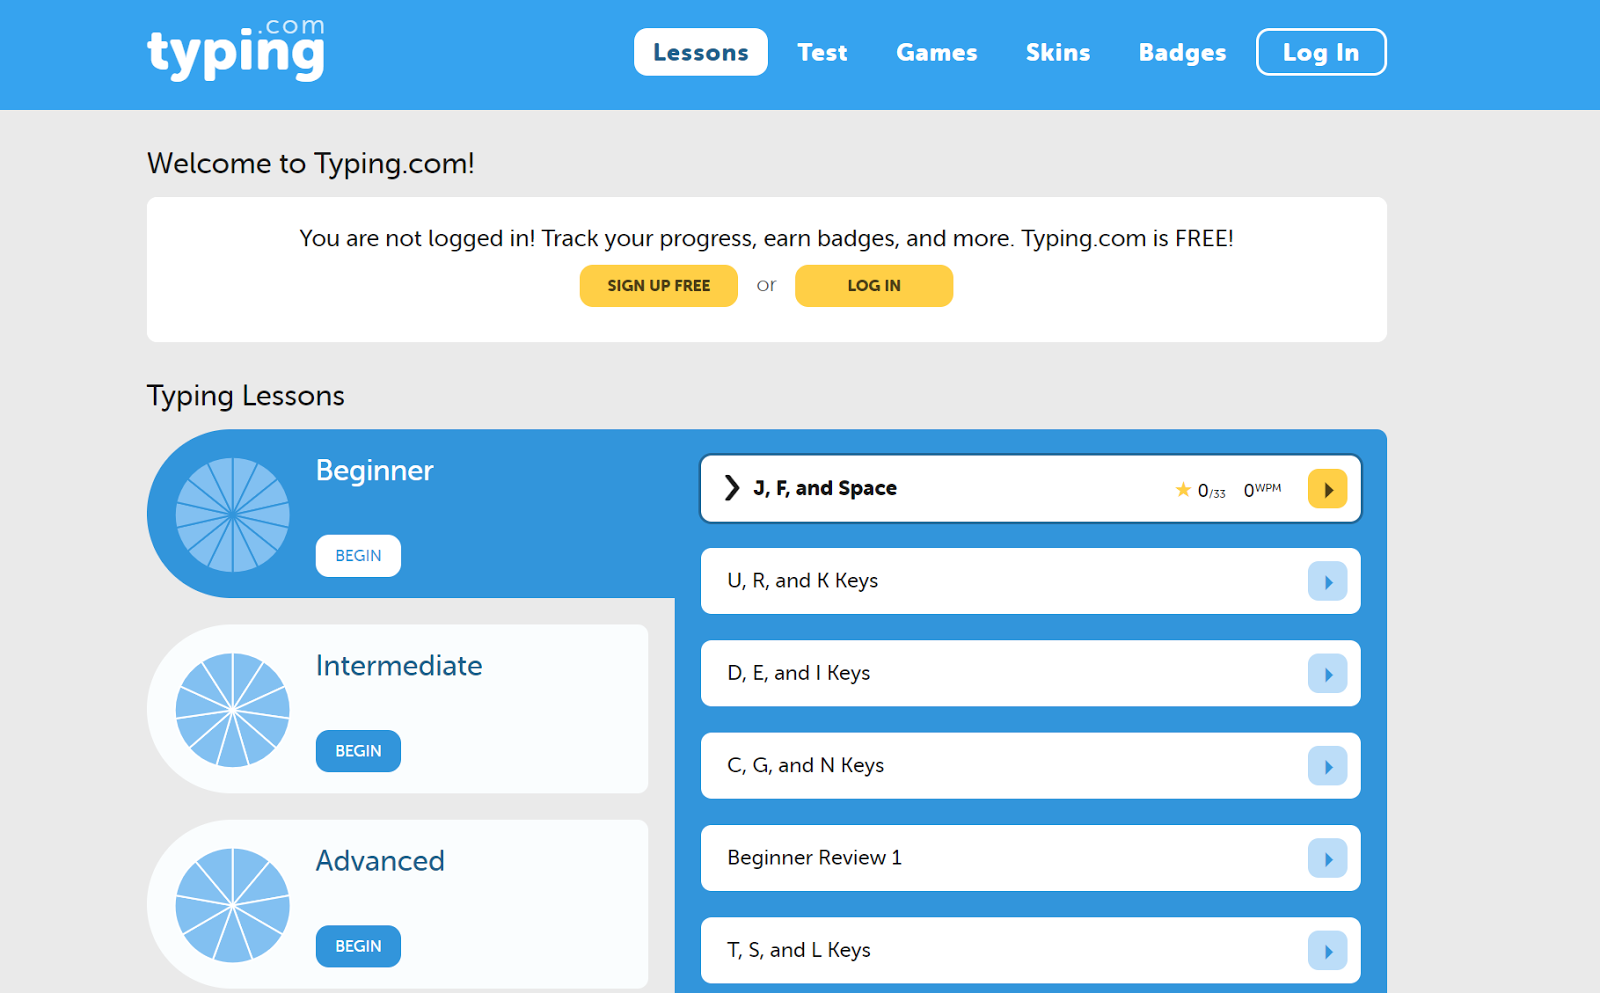The image size is (1600, 993).
Task: Click the Advanced course heading
Action: pyautogui.click(x=380, y=861)
